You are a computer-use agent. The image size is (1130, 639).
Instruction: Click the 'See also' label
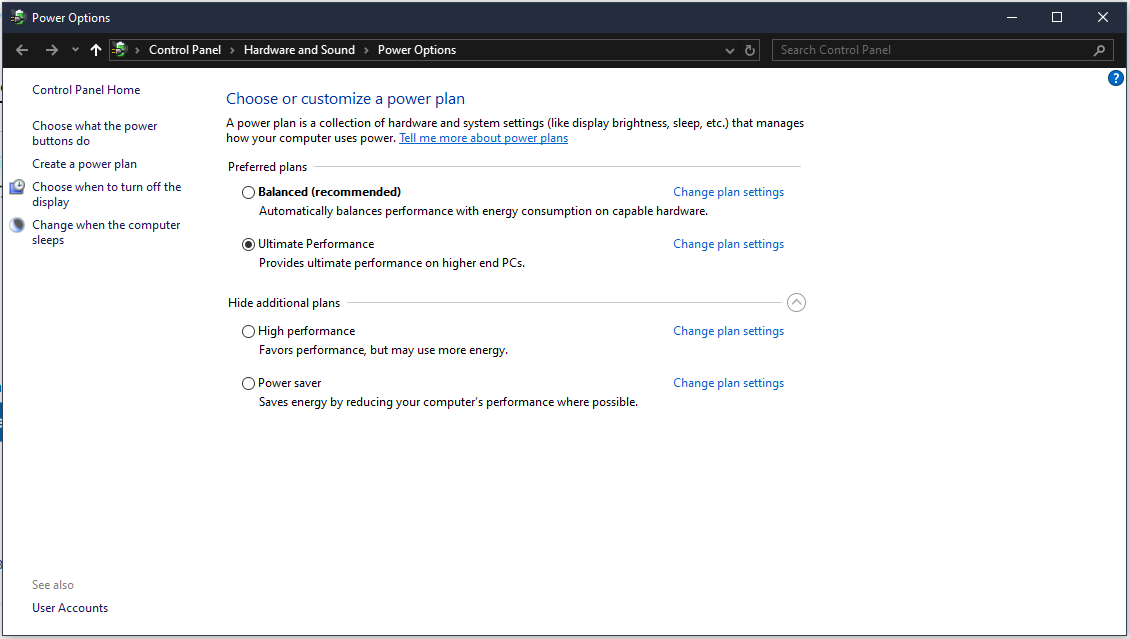[x=53, y=584]
